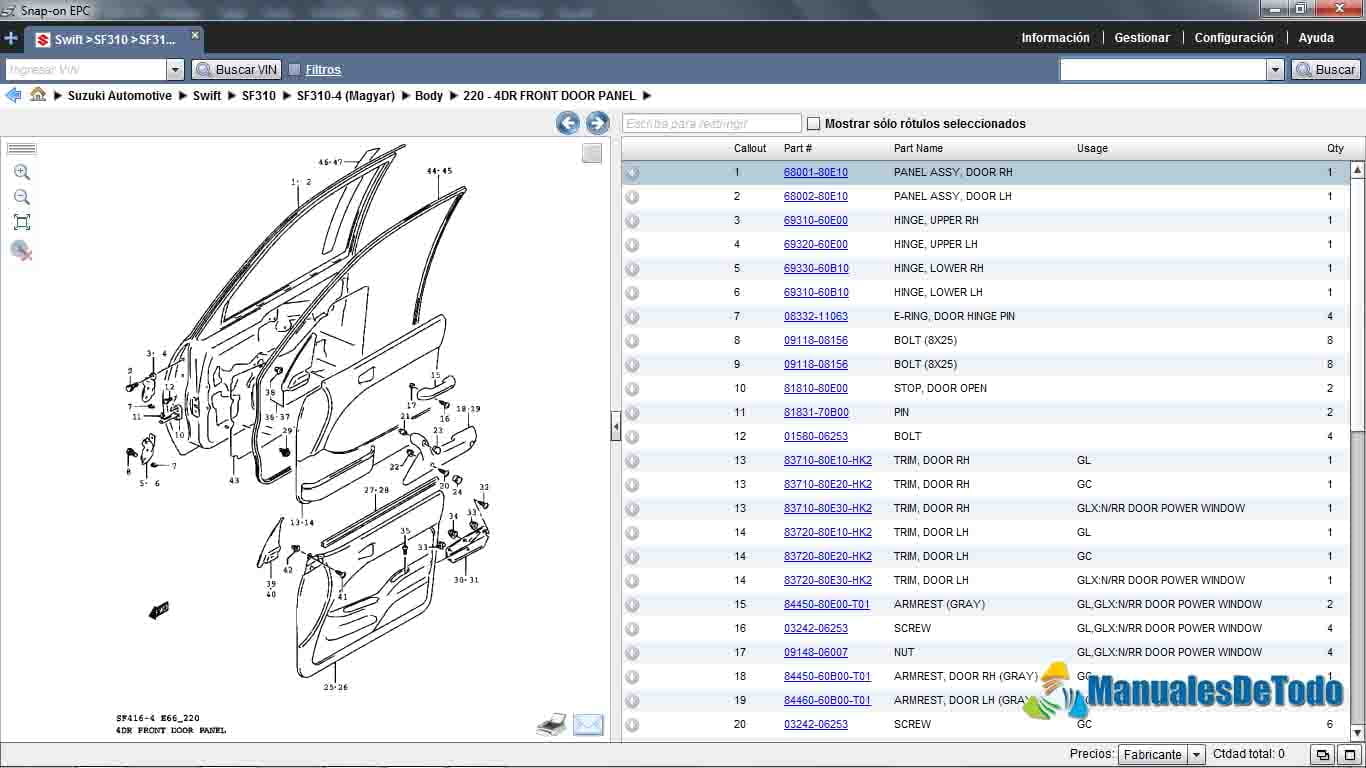Viewport: 1366px width, 768px height.
Task: Go to home icon in breadcrumb
Action: tap(38, 95)
